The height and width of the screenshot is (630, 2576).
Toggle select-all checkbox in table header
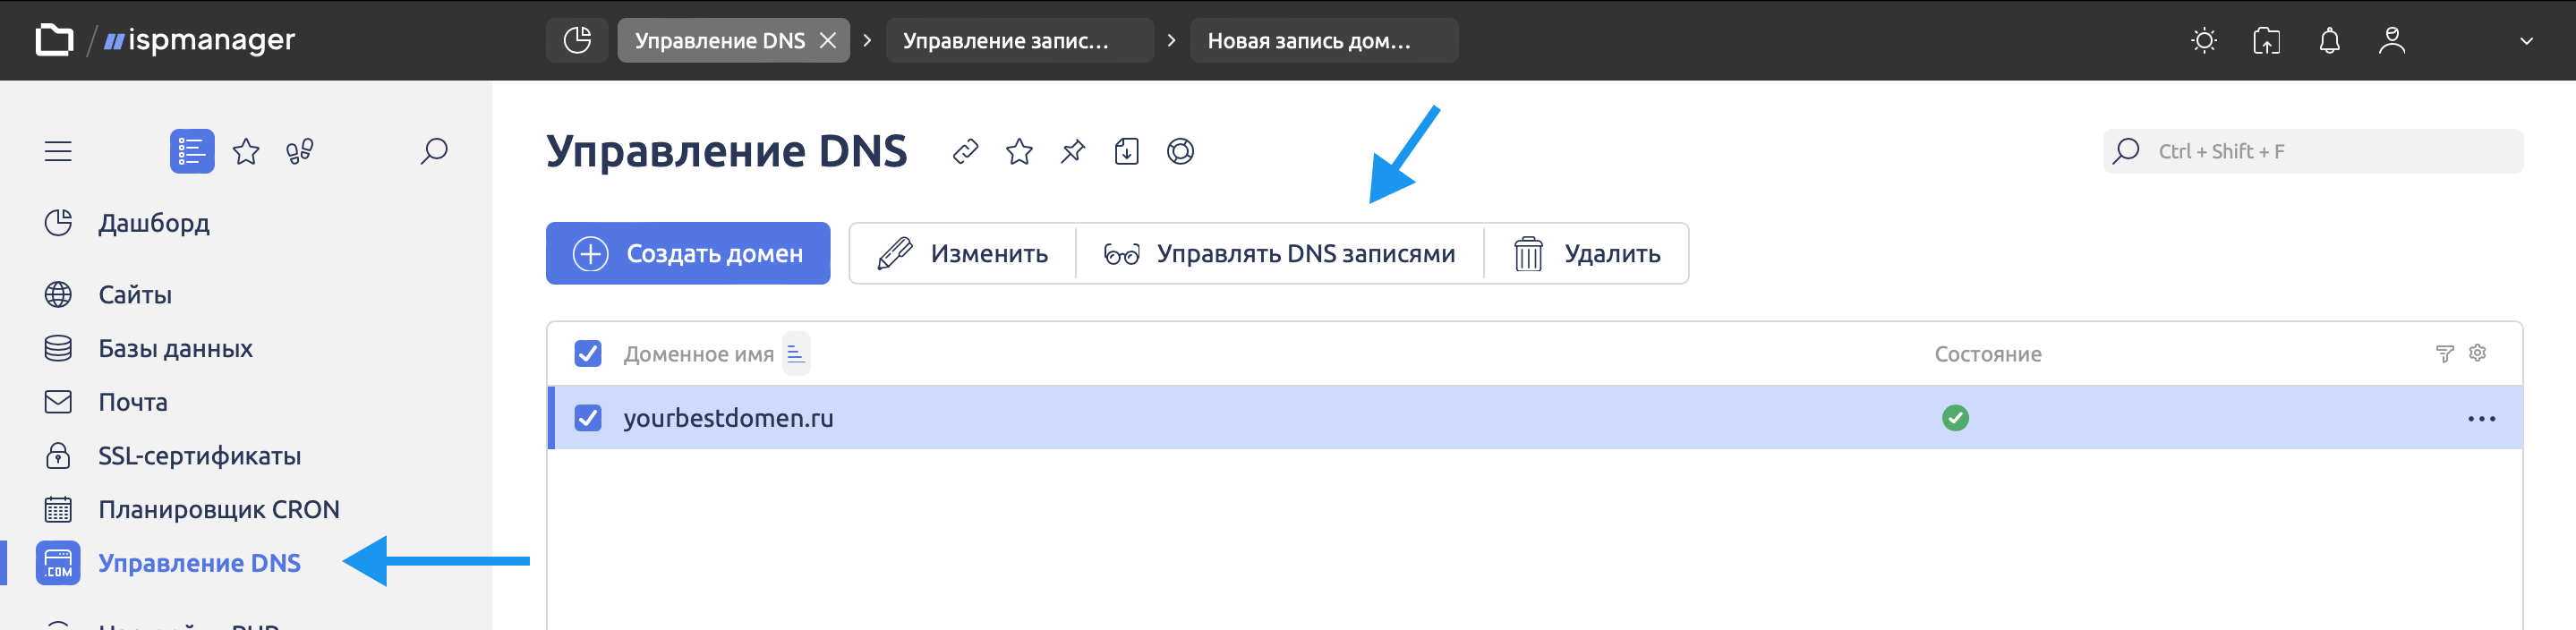point(588,353)
